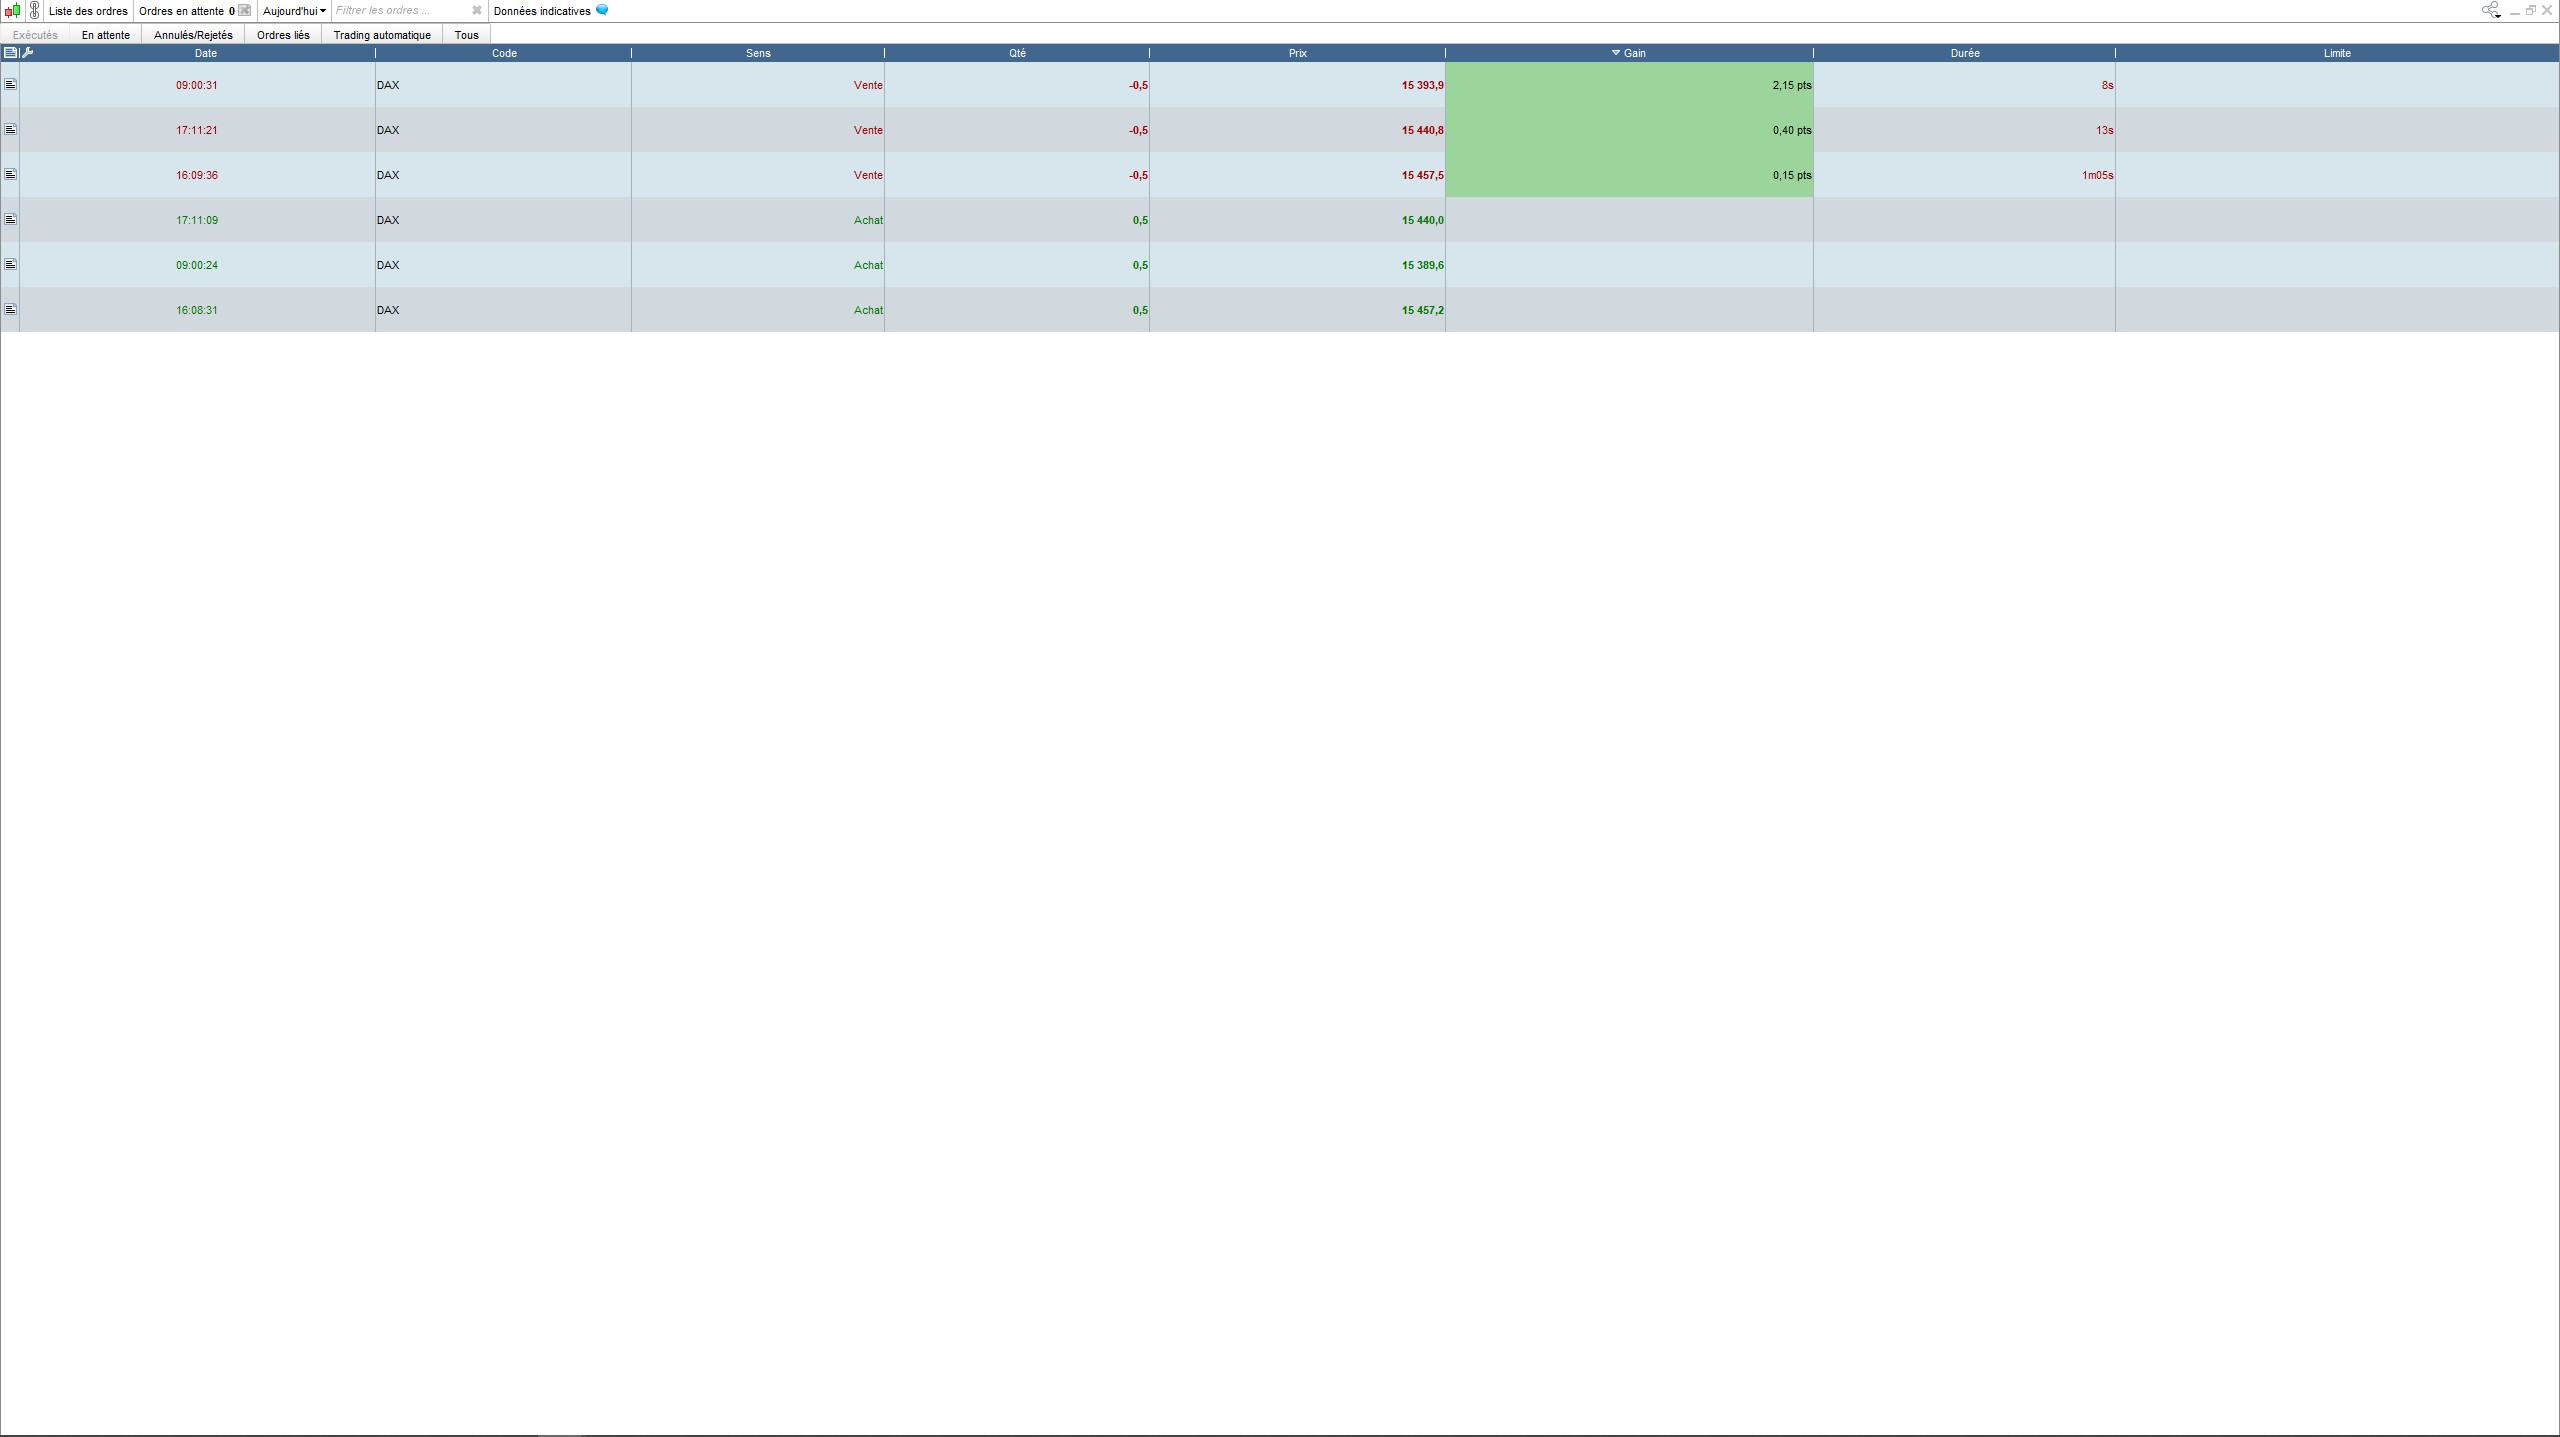Click the cancel pending orders icon
This screenshot has height=1437, width=2560.
(x=245, y=11)
